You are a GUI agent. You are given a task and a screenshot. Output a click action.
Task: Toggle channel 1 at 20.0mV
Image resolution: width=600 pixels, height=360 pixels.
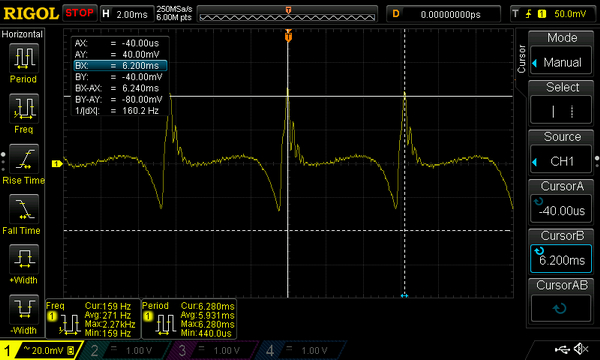[x=40, y=350]
